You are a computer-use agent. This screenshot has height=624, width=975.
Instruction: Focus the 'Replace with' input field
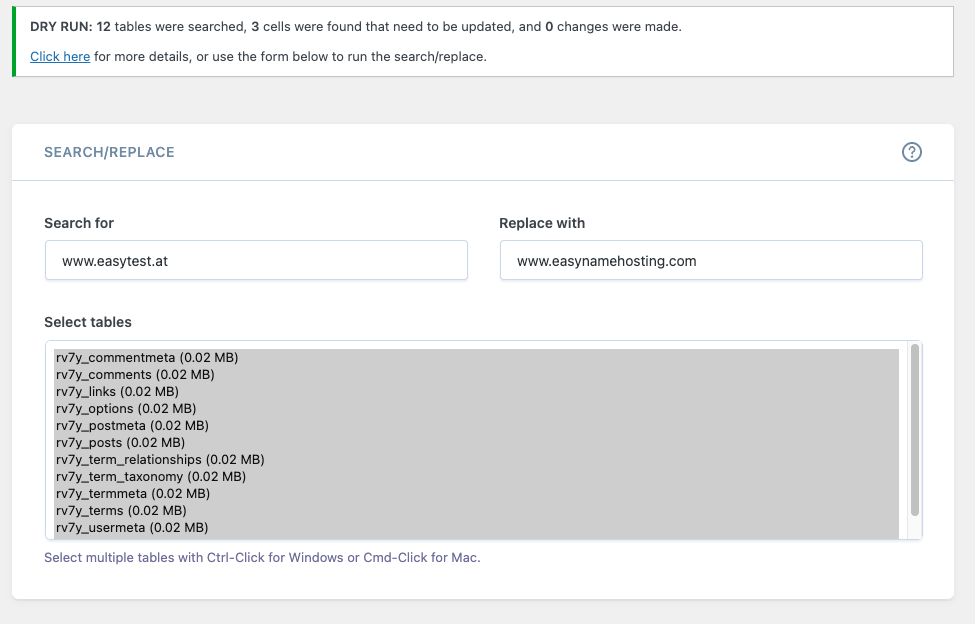coord(711,260)
